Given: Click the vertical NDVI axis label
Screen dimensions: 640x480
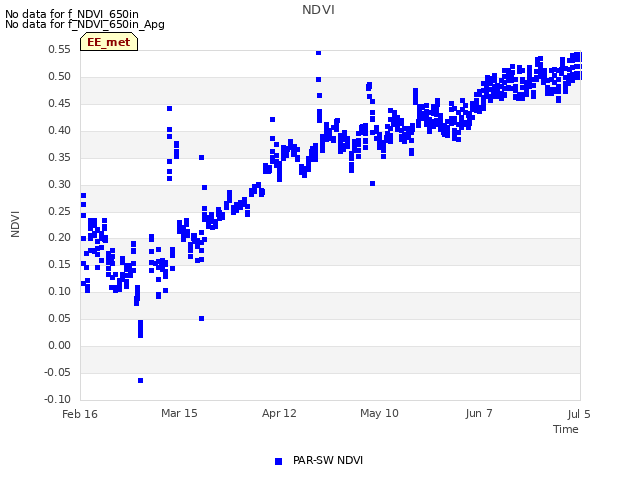Looking at the screenshot, I should [15, 224].
